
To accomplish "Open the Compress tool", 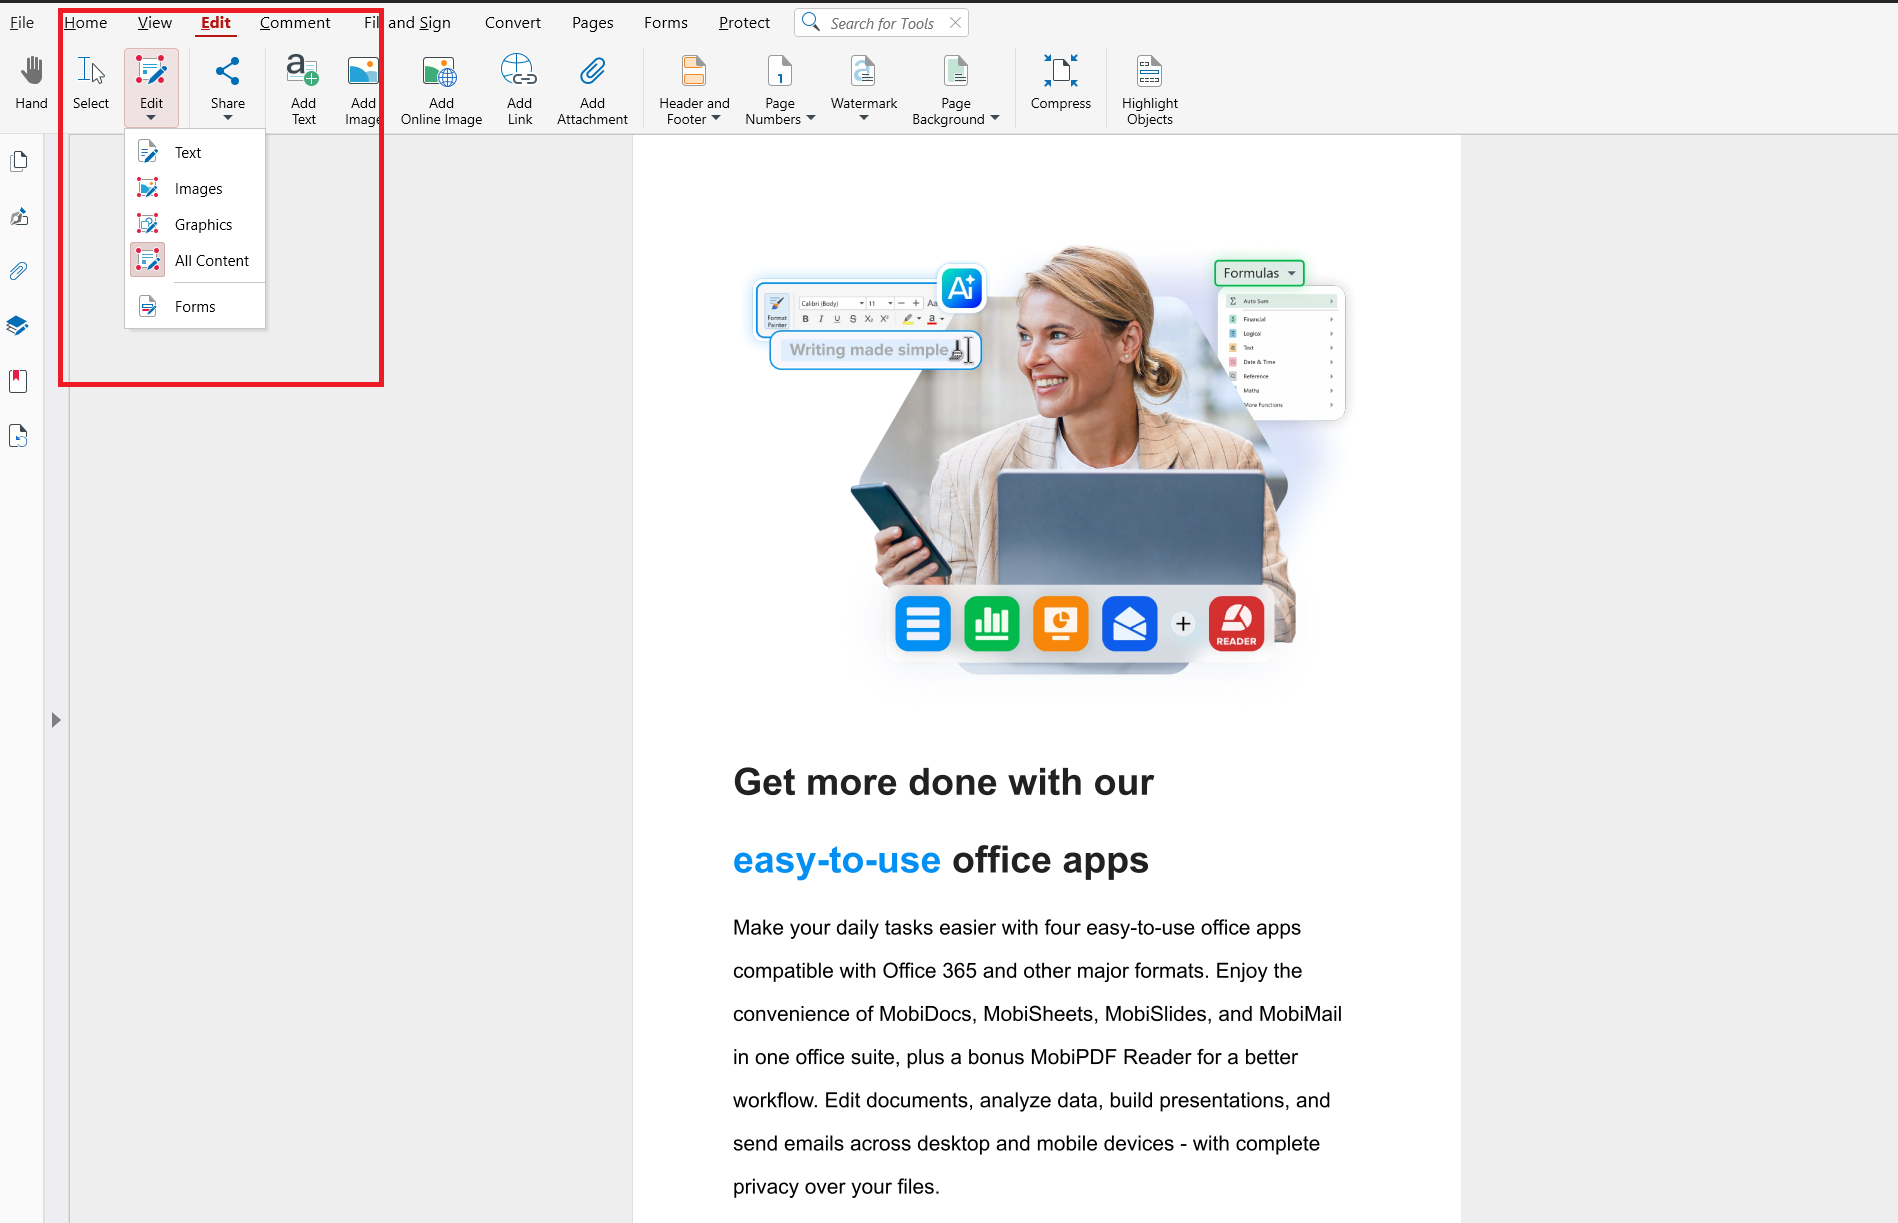I will [x=1060, y=87].
